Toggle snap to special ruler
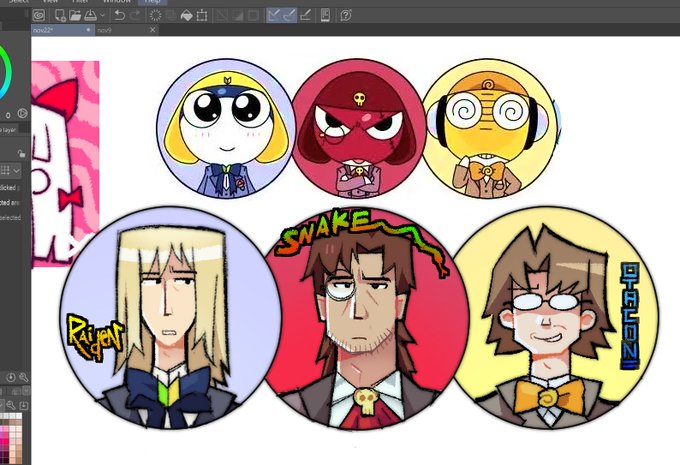The height and width of the screenshot is (465, 680). (x=289, y=16)
